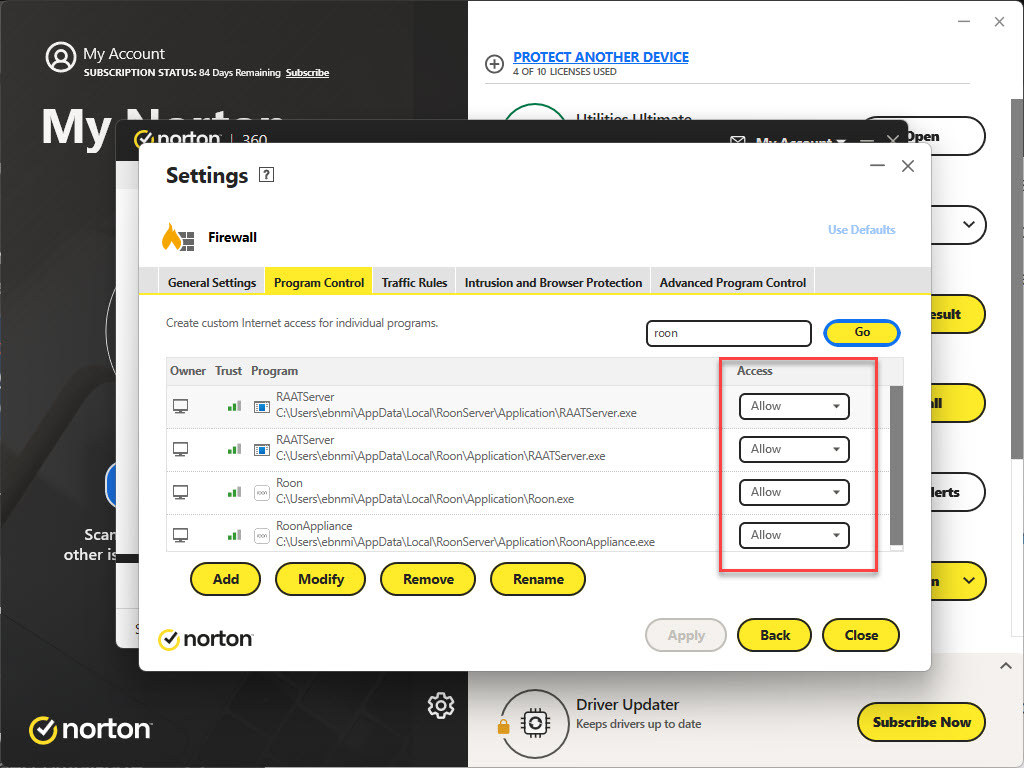This screenshot has width=1024, height=768.
Task: Select the Roon.exe program row text
Action: [x=425, y=491]
